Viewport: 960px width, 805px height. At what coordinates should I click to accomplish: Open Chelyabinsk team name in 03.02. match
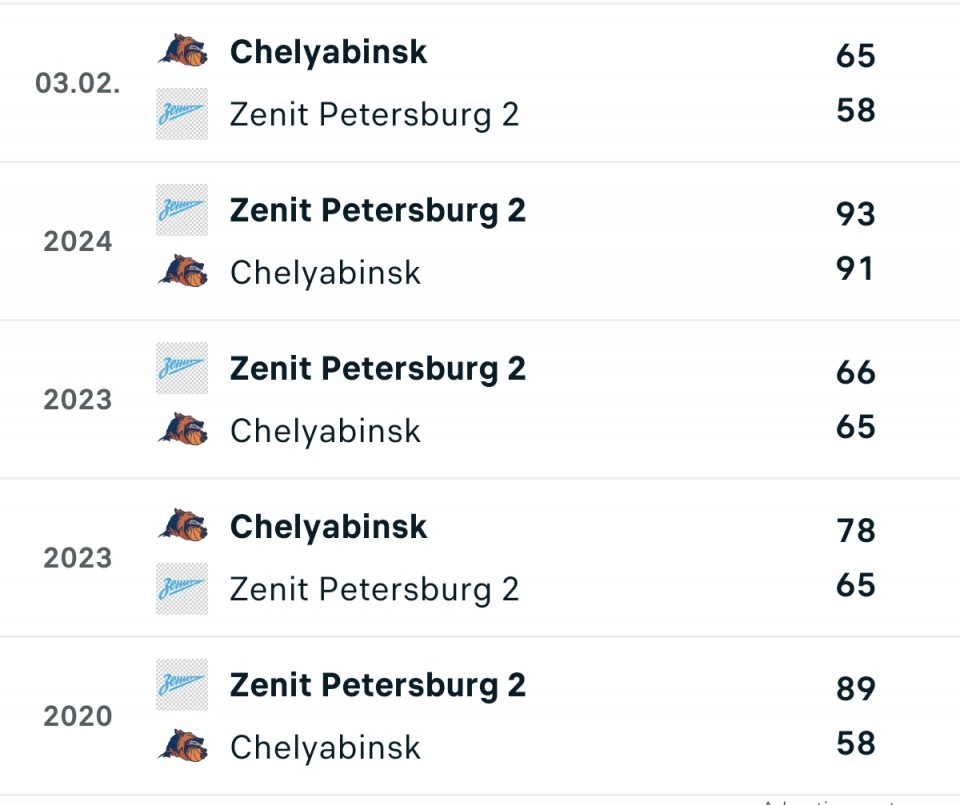pos(328,52)
